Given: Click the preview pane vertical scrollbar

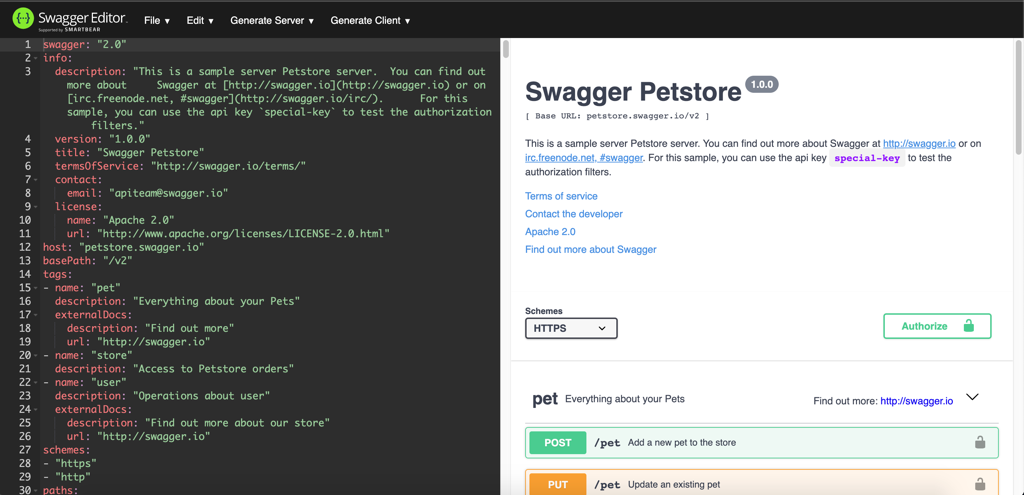Looking at the screenshot, I should coord(1019,100).
